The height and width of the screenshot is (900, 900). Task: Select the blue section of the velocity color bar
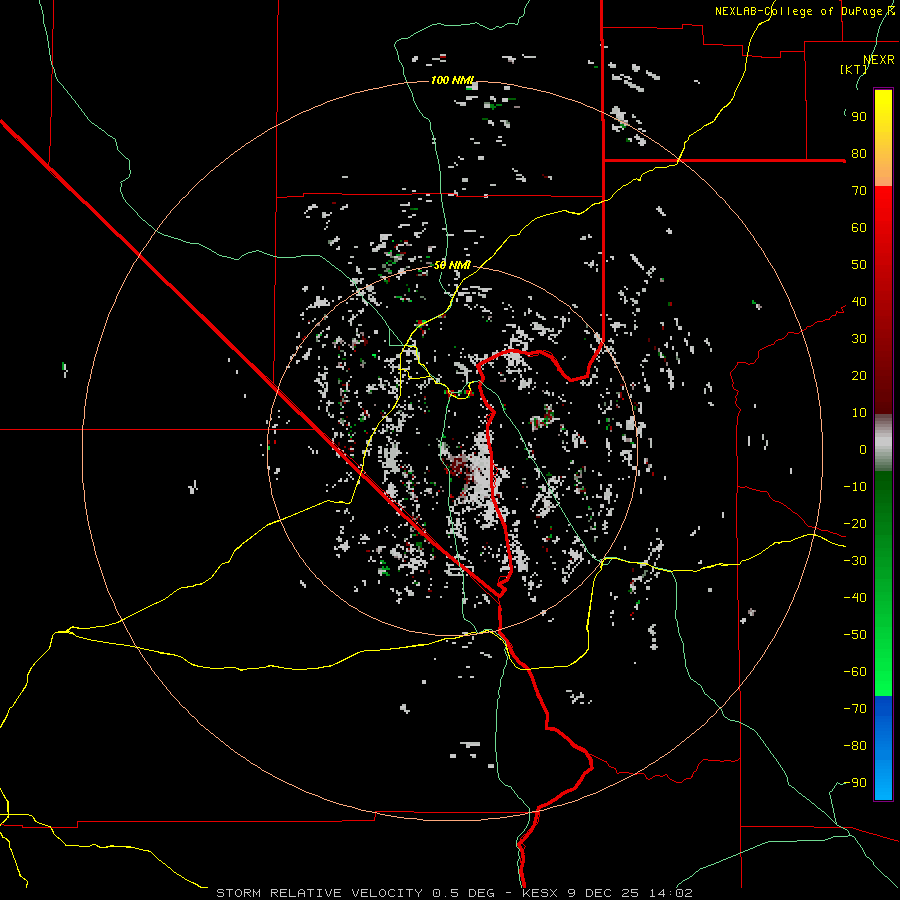883,747
